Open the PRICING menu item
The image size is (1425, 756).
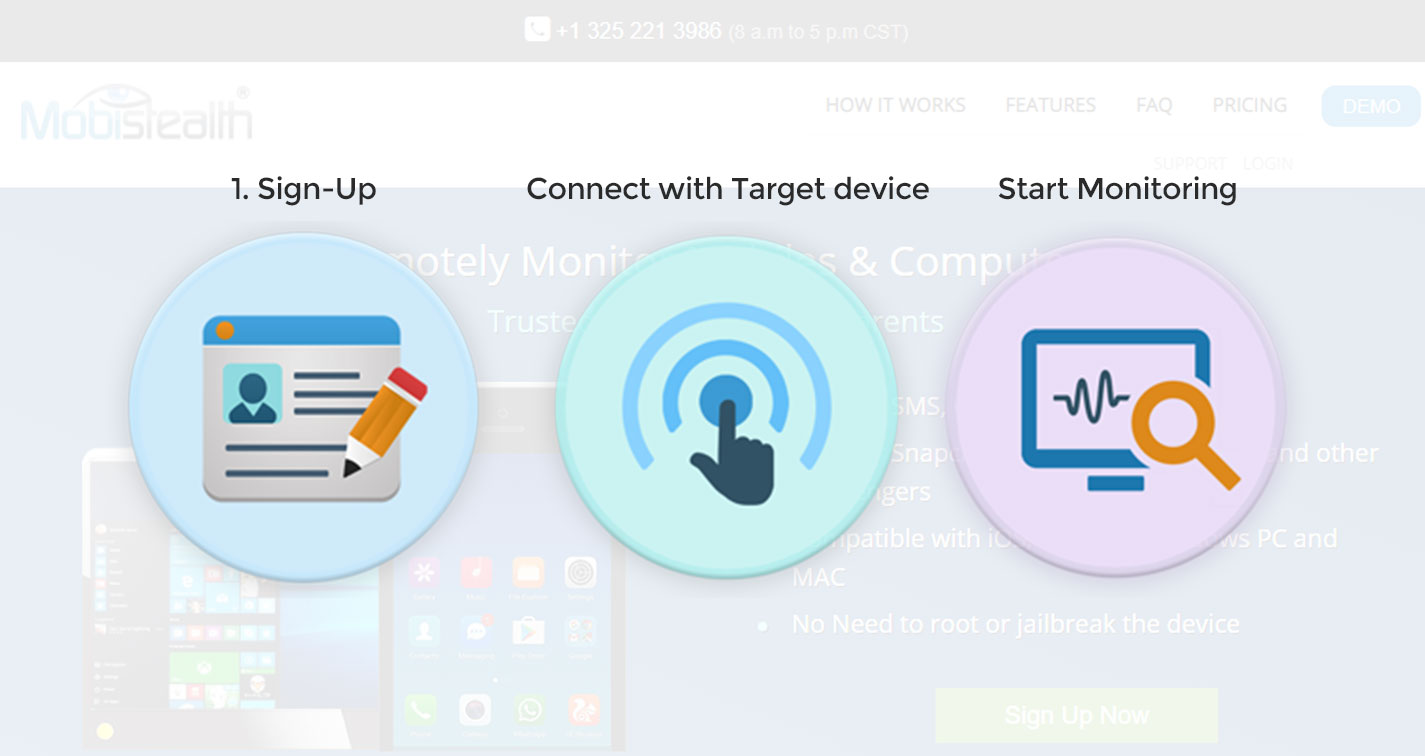1249,105
